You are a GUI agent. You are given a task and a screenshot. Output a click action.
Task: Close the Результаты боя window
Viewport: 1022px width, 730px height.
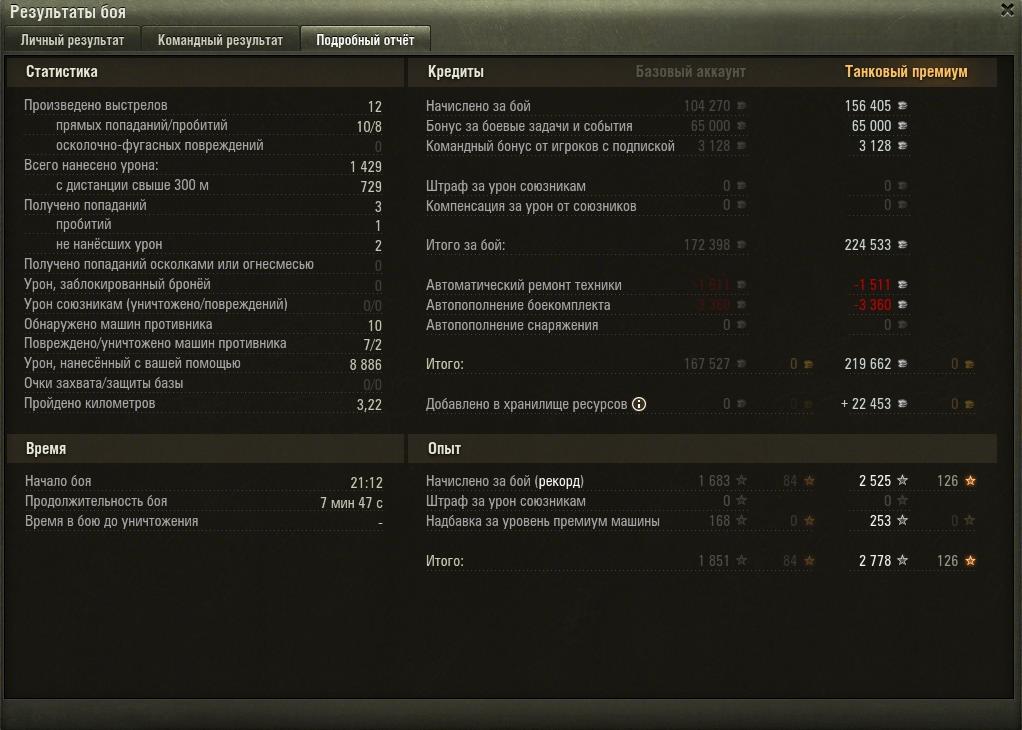[1008, 10]
